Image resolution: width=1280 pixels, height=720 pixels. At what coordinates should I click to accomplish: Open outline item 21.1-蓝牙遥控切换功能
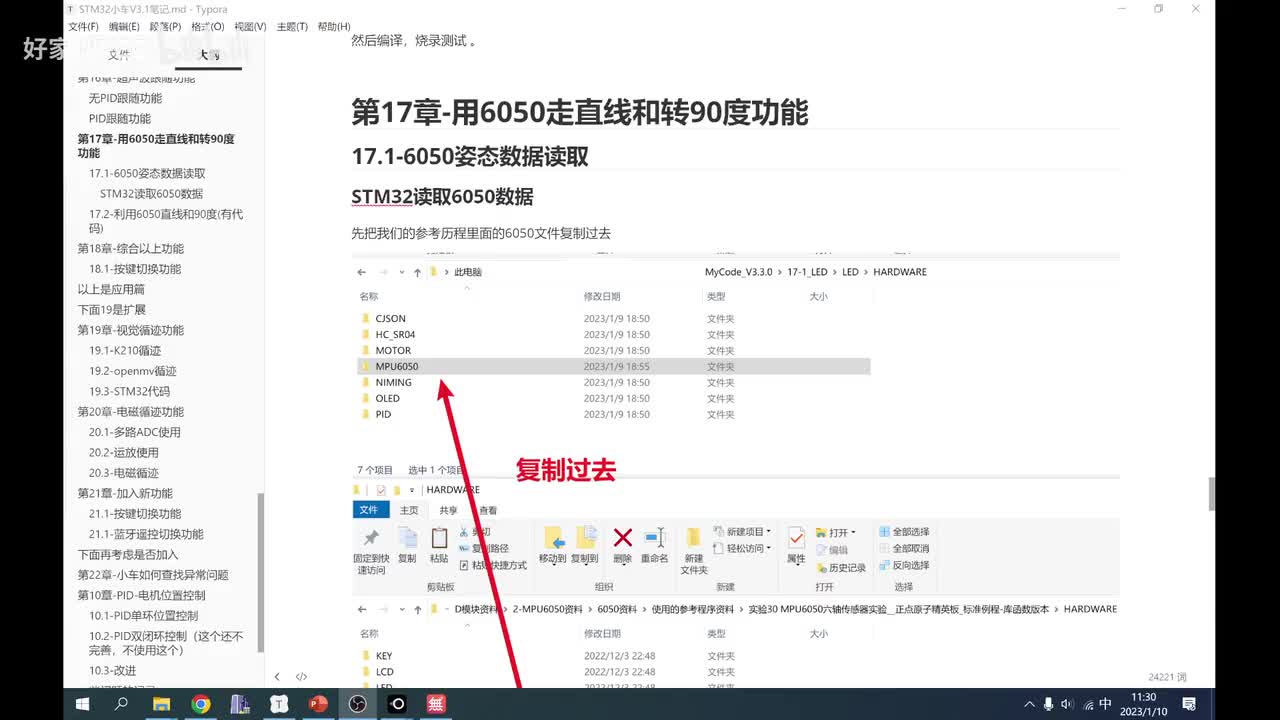pos(146,534)
